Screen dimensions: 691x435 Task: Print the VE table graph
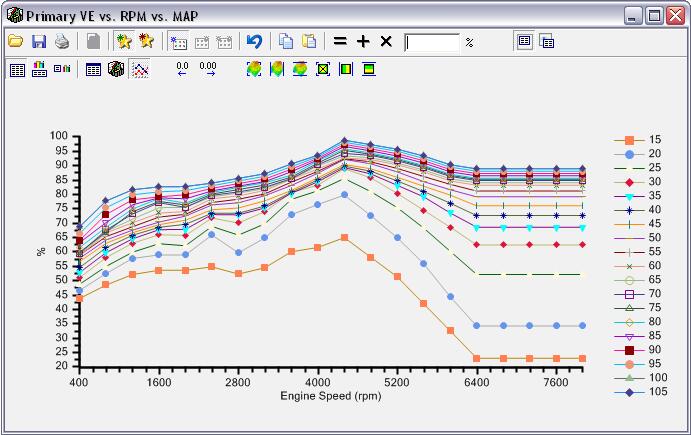pyautogui.click(x=62, y=42)
